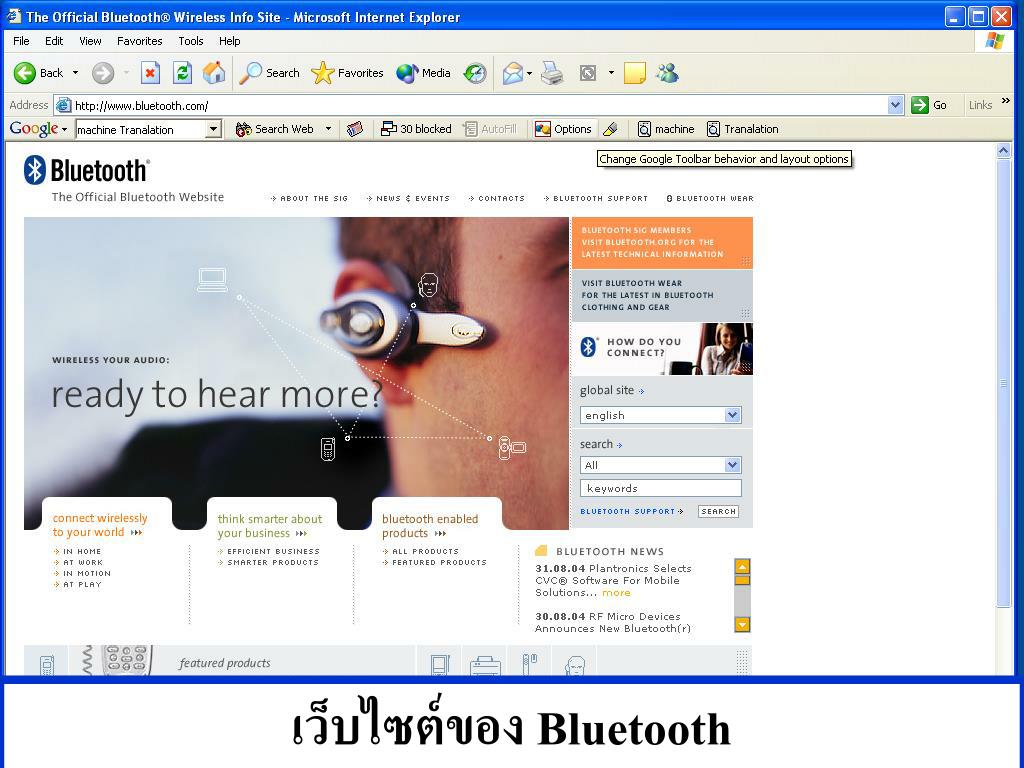The width and height of the screenshot is (1024, 768).
Task: Click the Search Web button
Action: (x=275, y=129)
